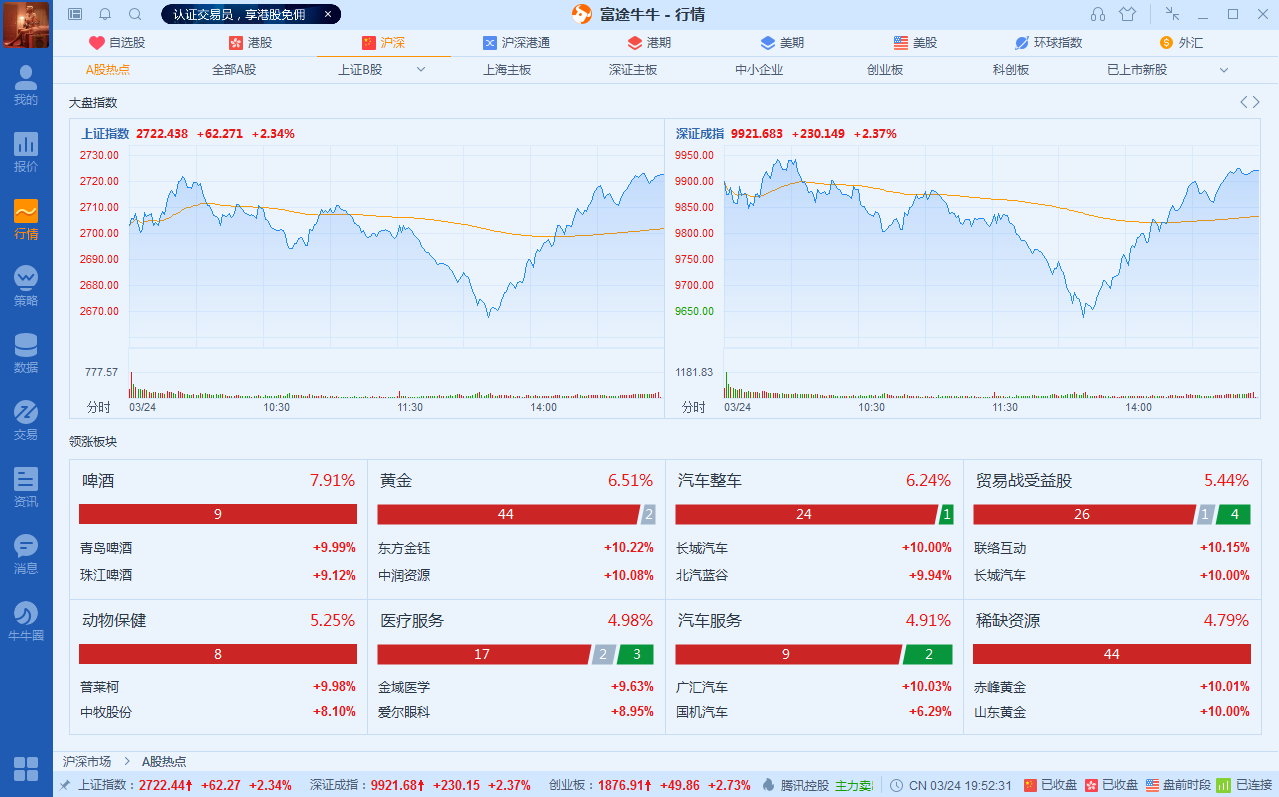Open the 资讯 news sidebar icon
The width and height of the screenshot is (1279, 797).
[26, 487]
